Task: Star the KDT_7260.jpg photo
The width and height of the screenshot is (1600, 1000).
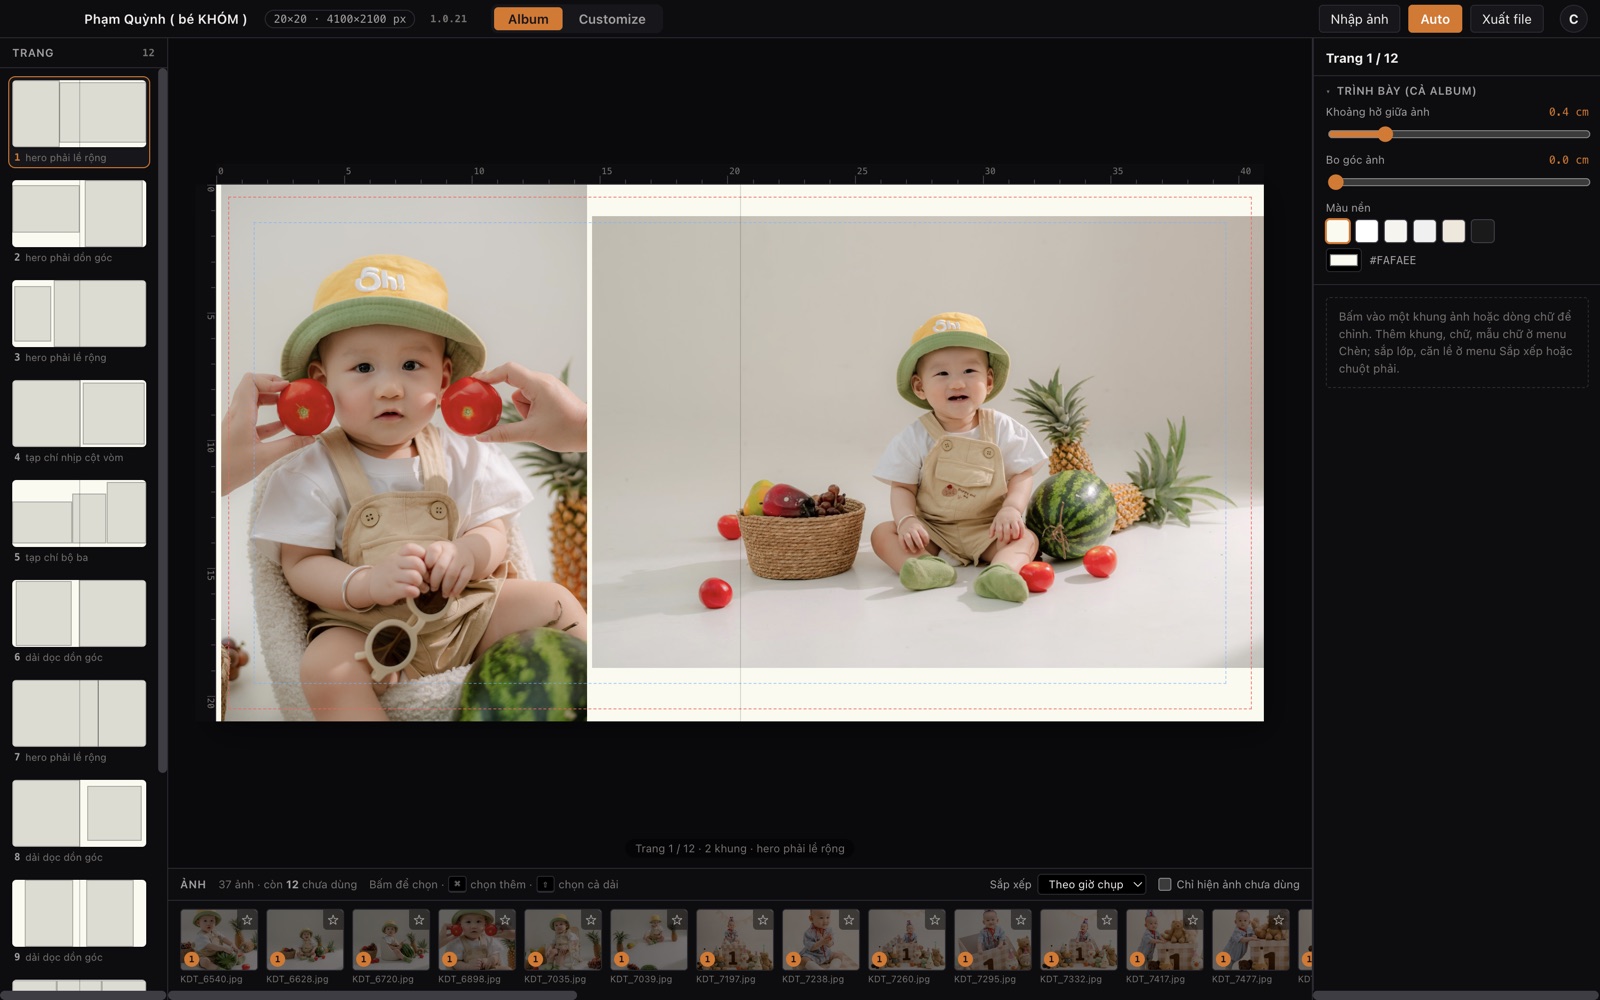Action: tap(935, 920)
